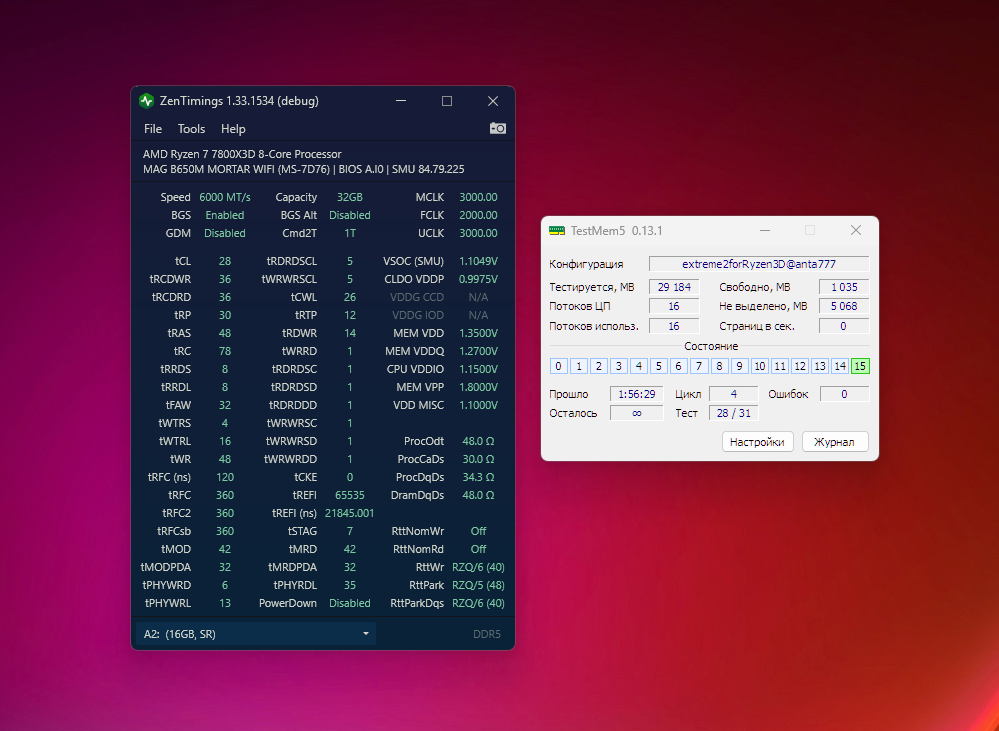Click thread state box 3

coord(619,366)
